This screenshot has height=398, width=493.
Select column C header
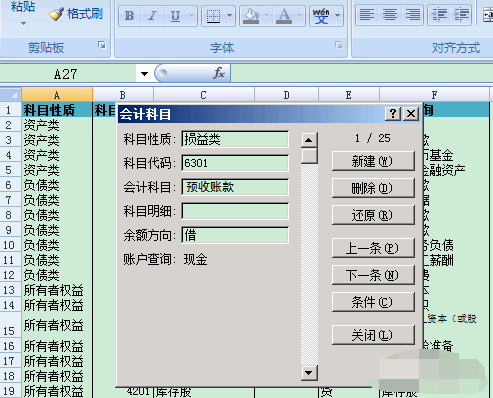point(203,95)
